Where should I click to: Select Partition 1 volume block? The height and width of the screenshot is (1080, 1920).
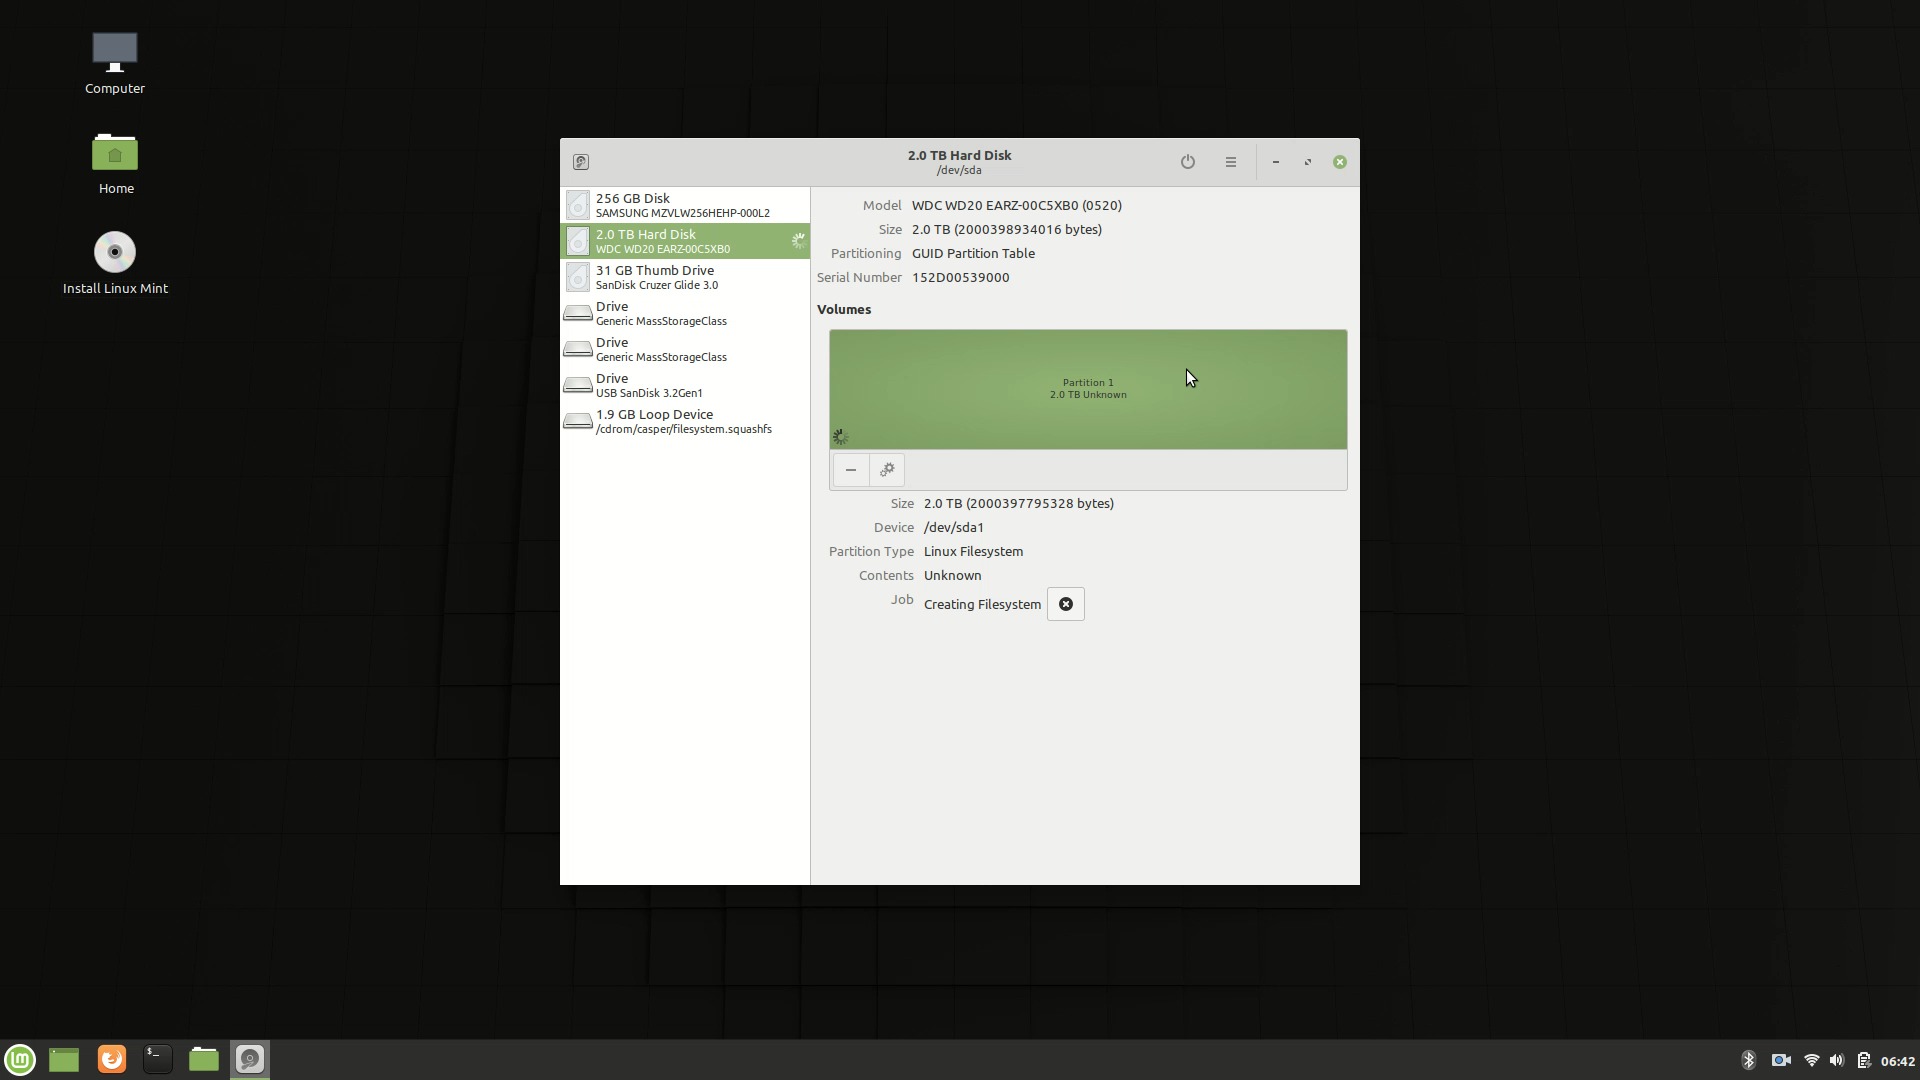click(1087, 389)
